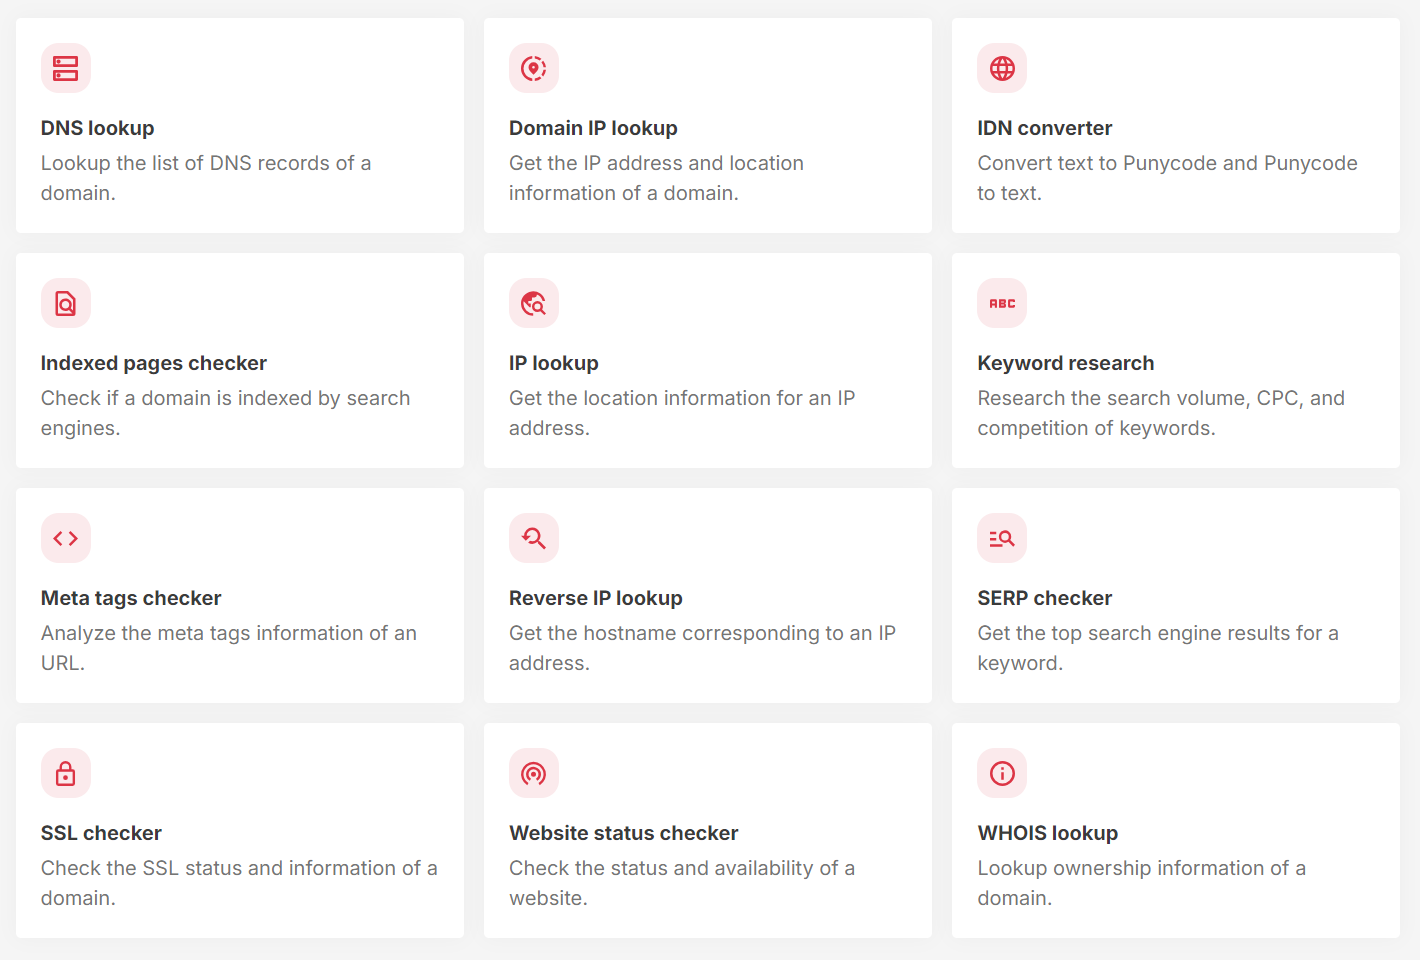Click the Reverse IP lookup magnifier icon
The width and height of the screenshot is (1420, 960).
(534, 538)
